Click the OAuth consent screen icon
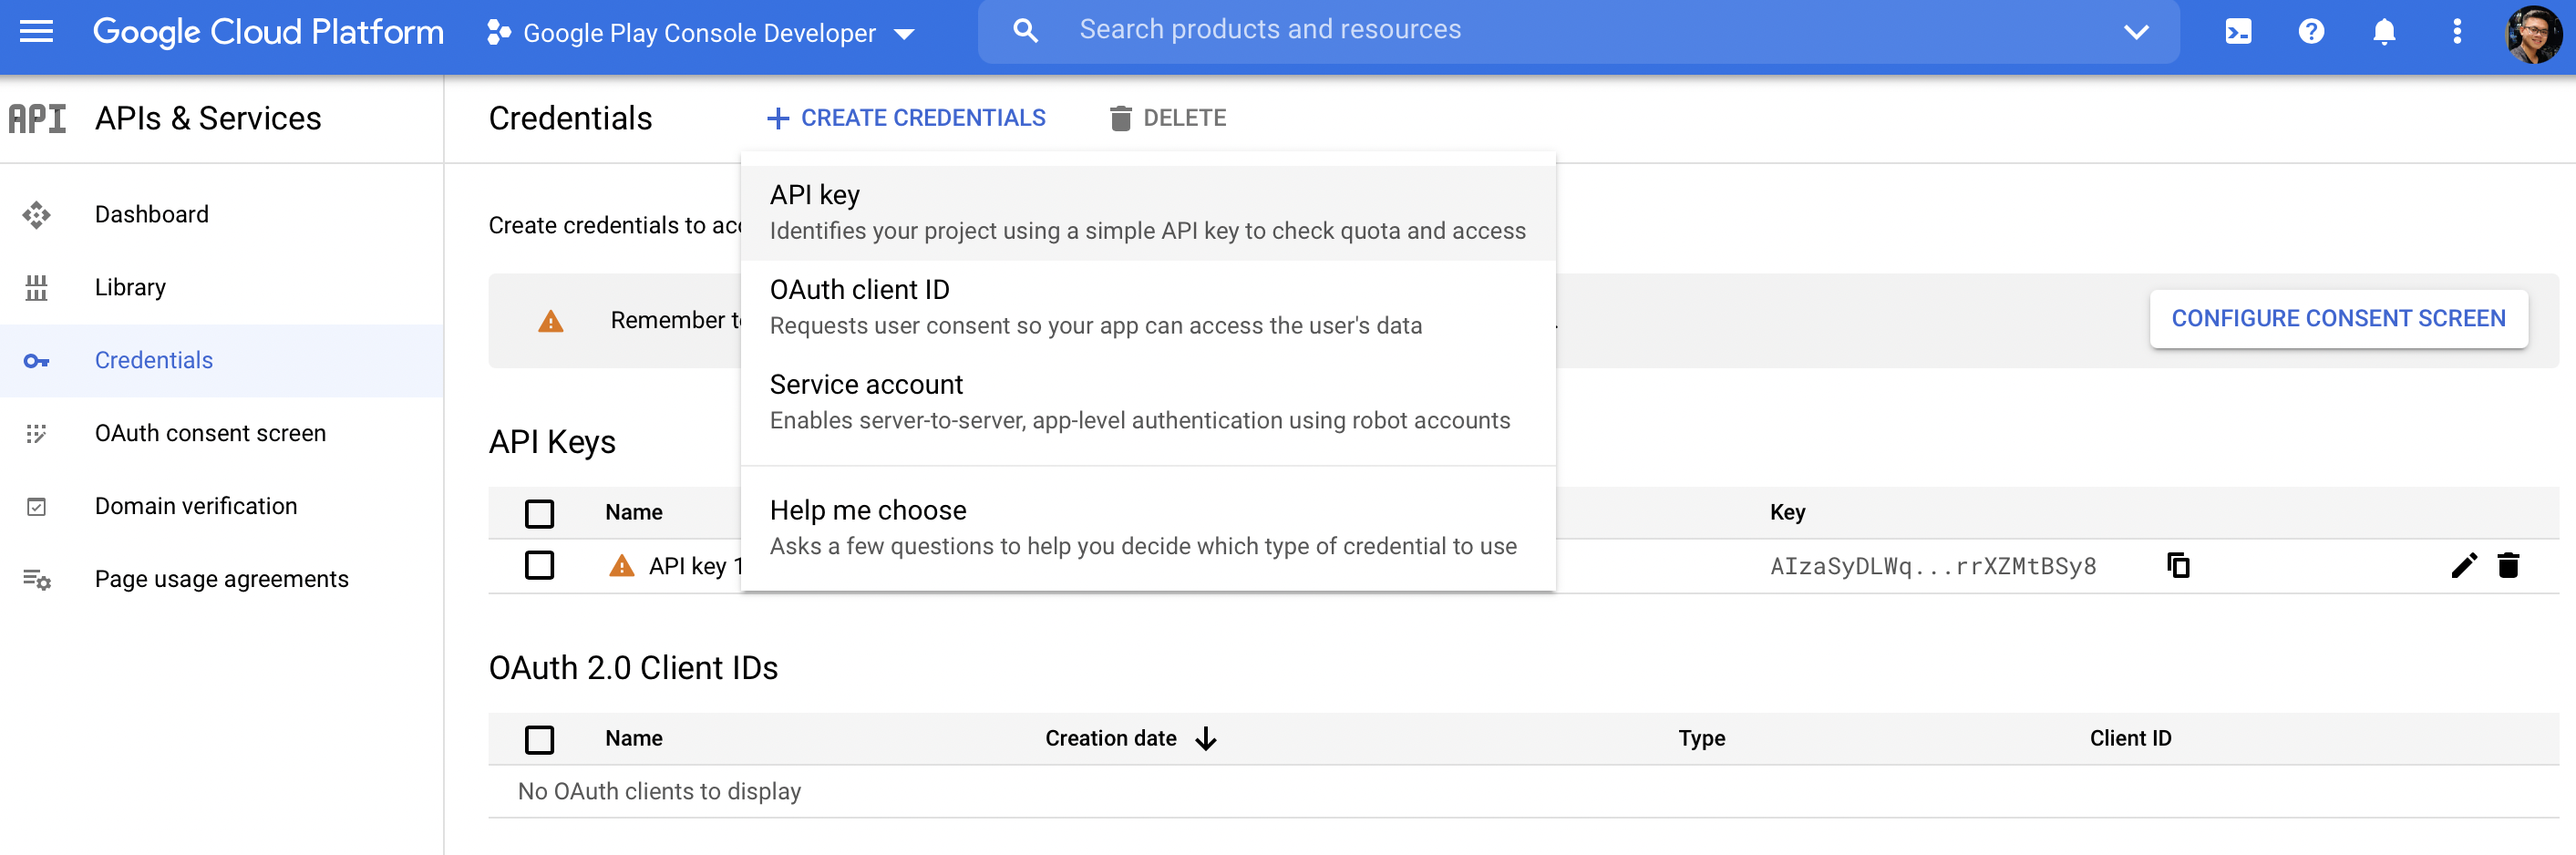 37,433
